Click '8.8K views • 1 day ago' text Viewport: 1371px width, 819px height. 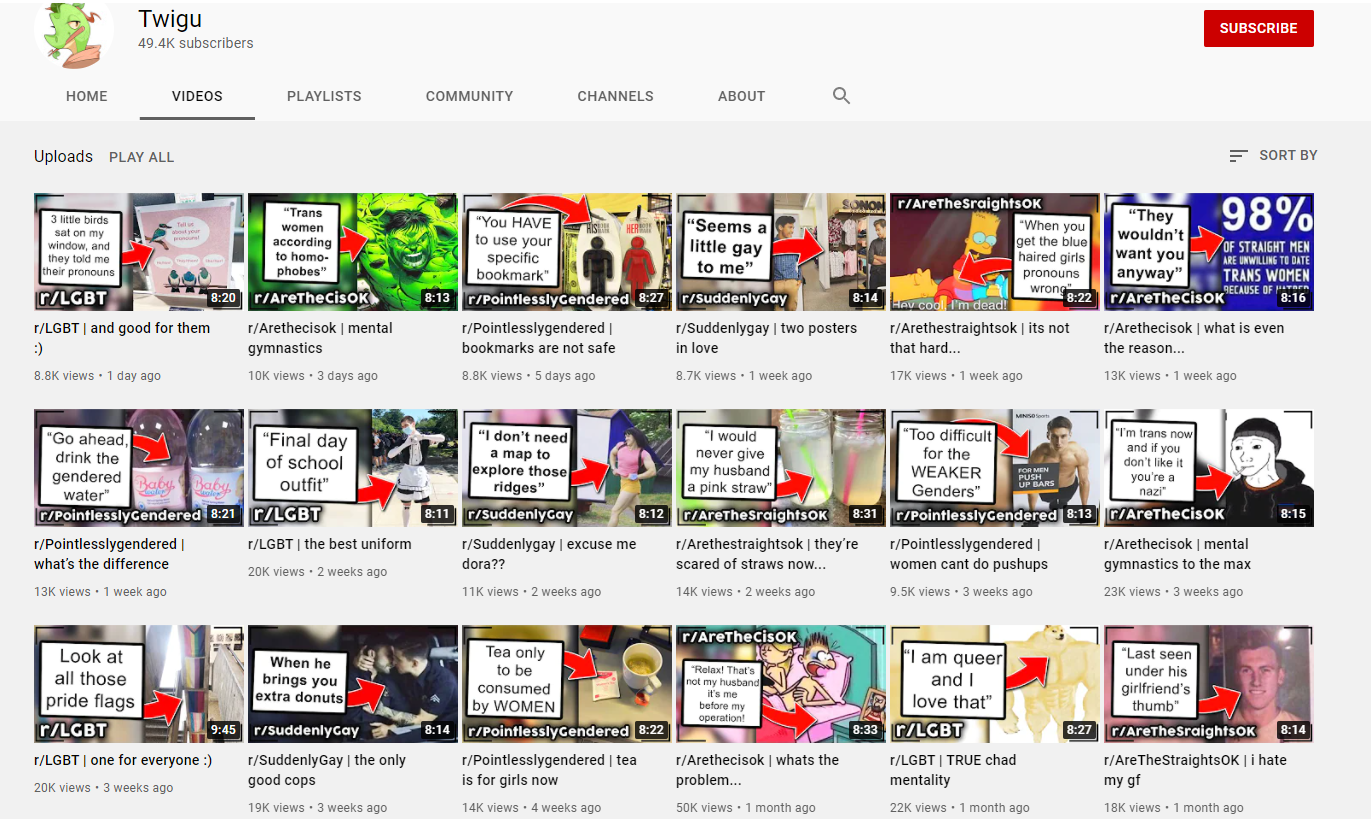click(x=97, y=376)
